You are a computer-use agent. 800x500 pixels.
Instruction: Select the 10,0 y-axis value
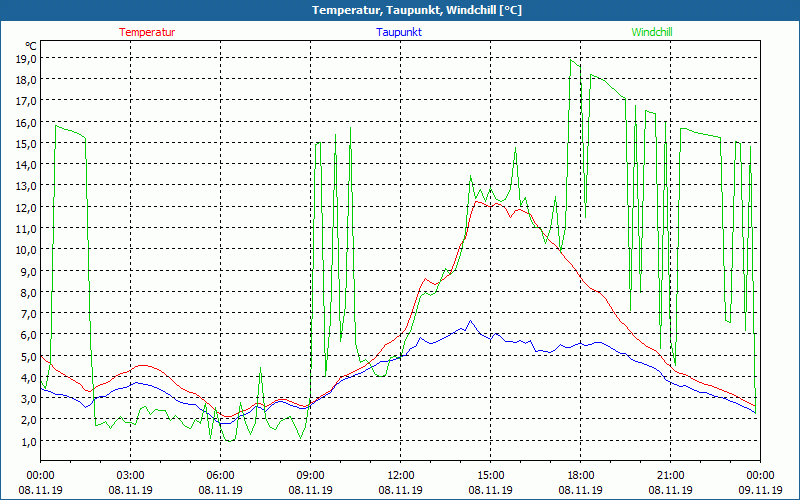pyautogui.click(x=26, y=249)
